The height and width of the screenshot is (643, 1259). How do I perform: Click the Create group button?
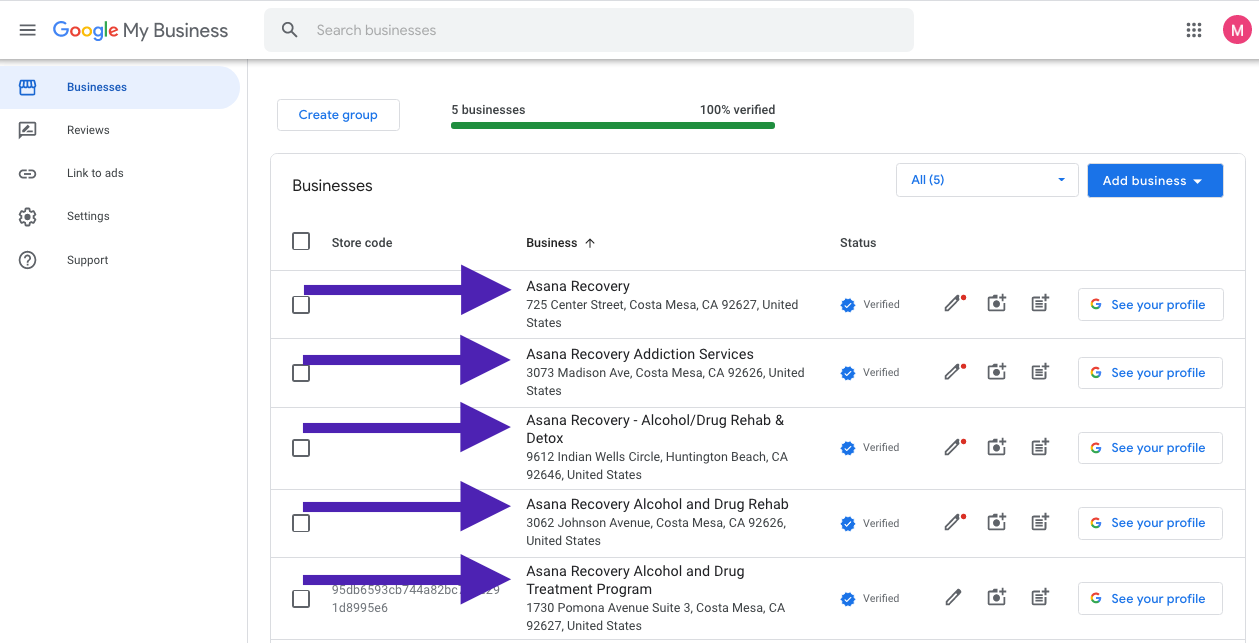pos(338,115)
